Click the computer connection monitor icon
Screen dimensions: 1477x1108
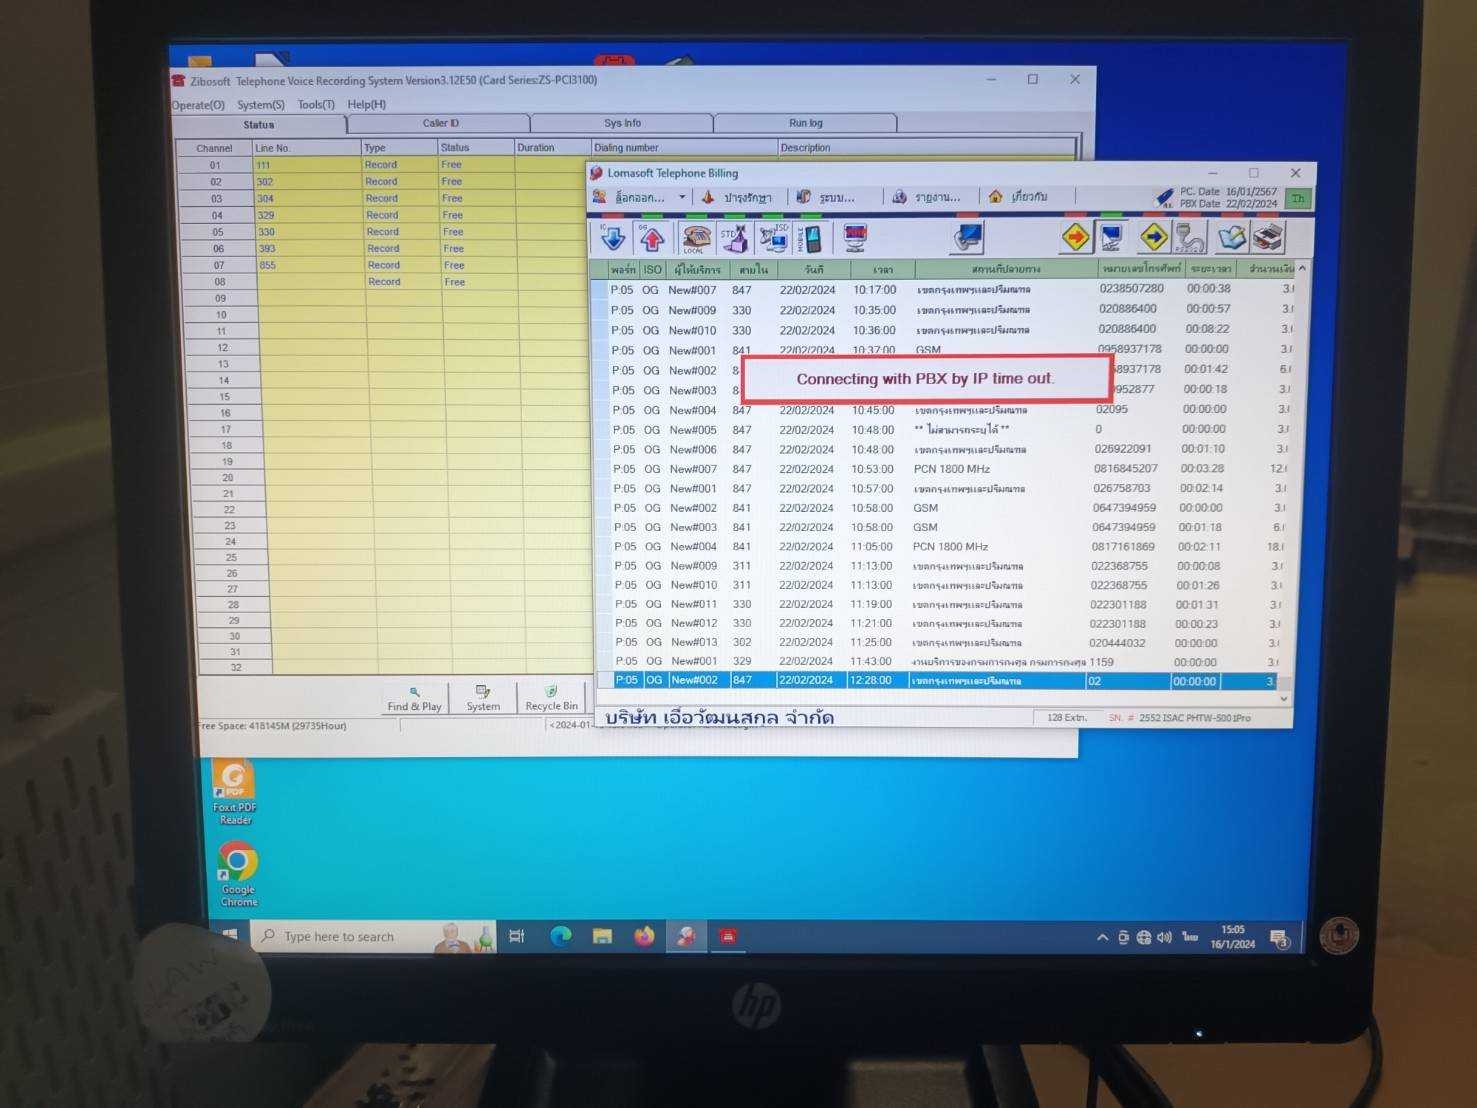click(1111, 237)
